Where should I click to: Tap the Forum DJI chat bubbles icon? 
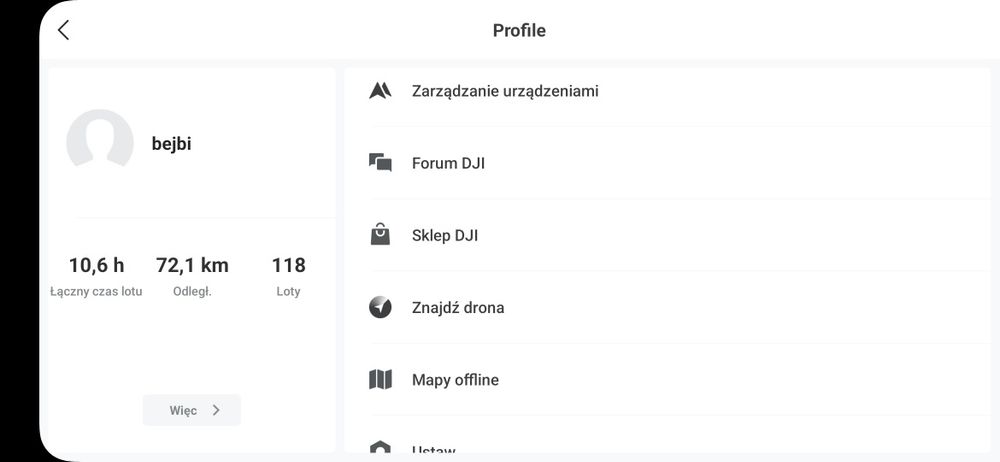380,163
